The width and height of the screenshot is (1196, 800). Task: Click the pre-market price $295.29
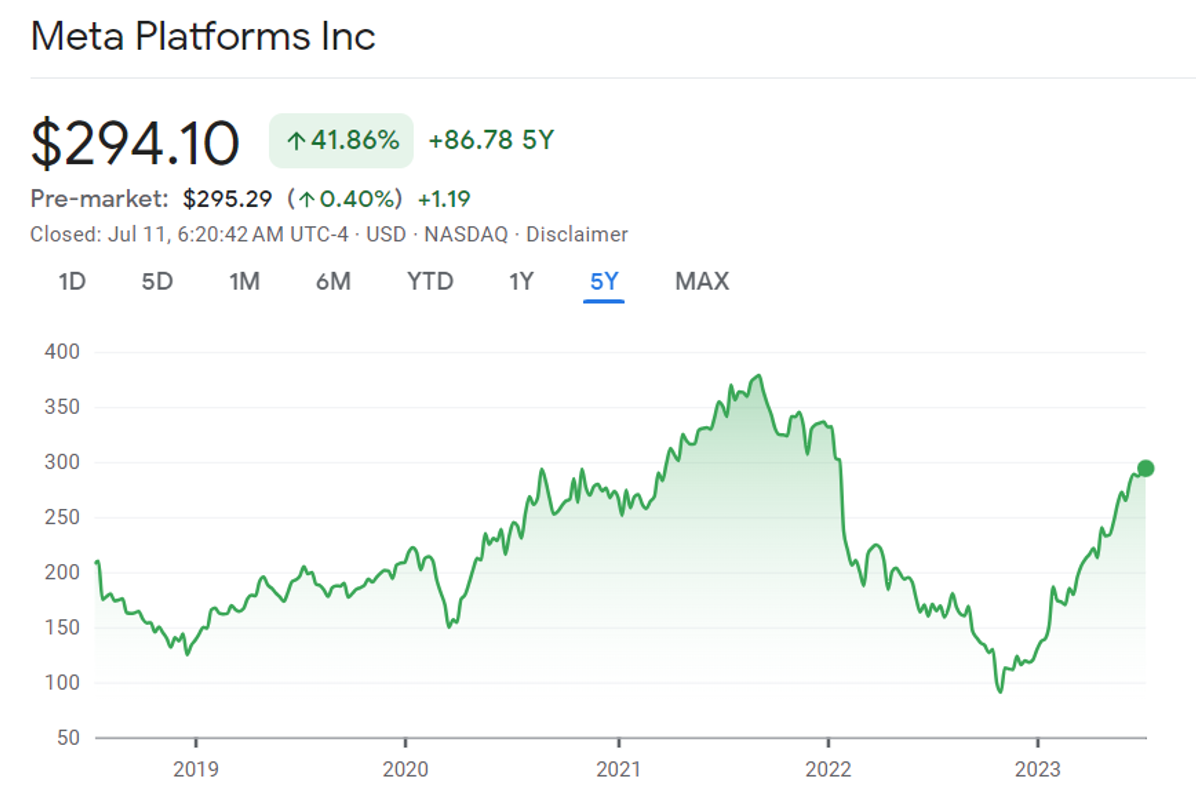click(227, 199)
